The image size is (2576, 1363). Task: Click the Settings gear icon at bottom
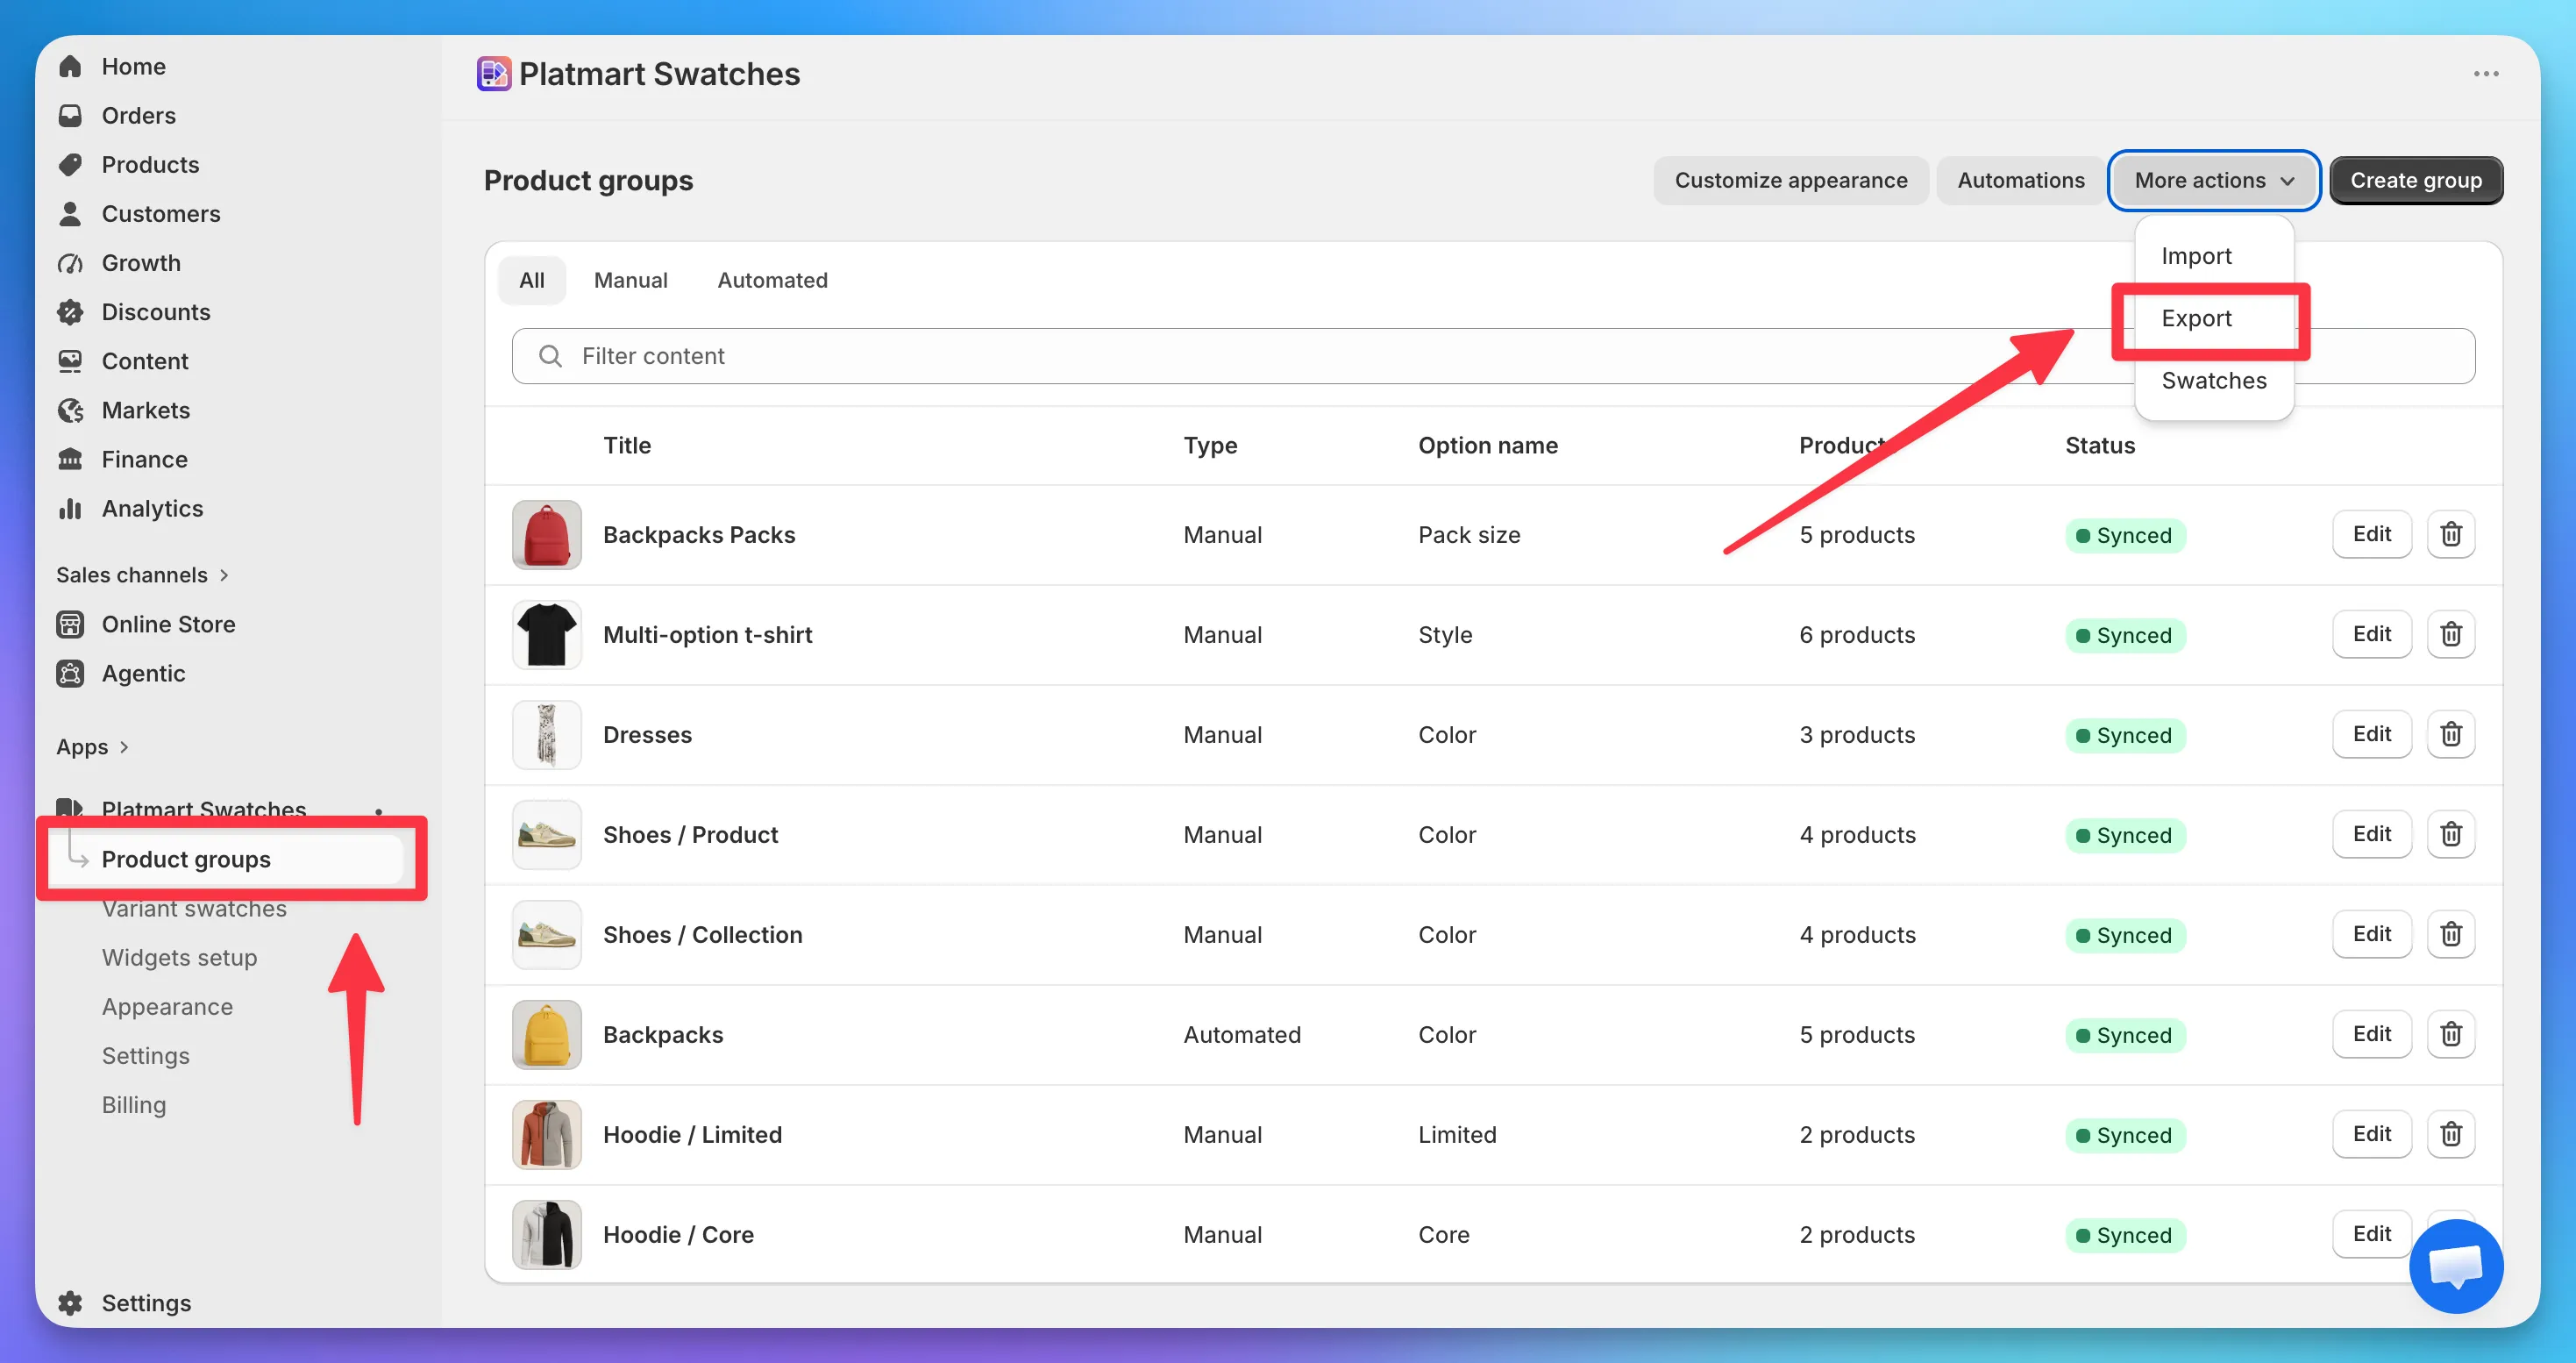point(70,1302)
